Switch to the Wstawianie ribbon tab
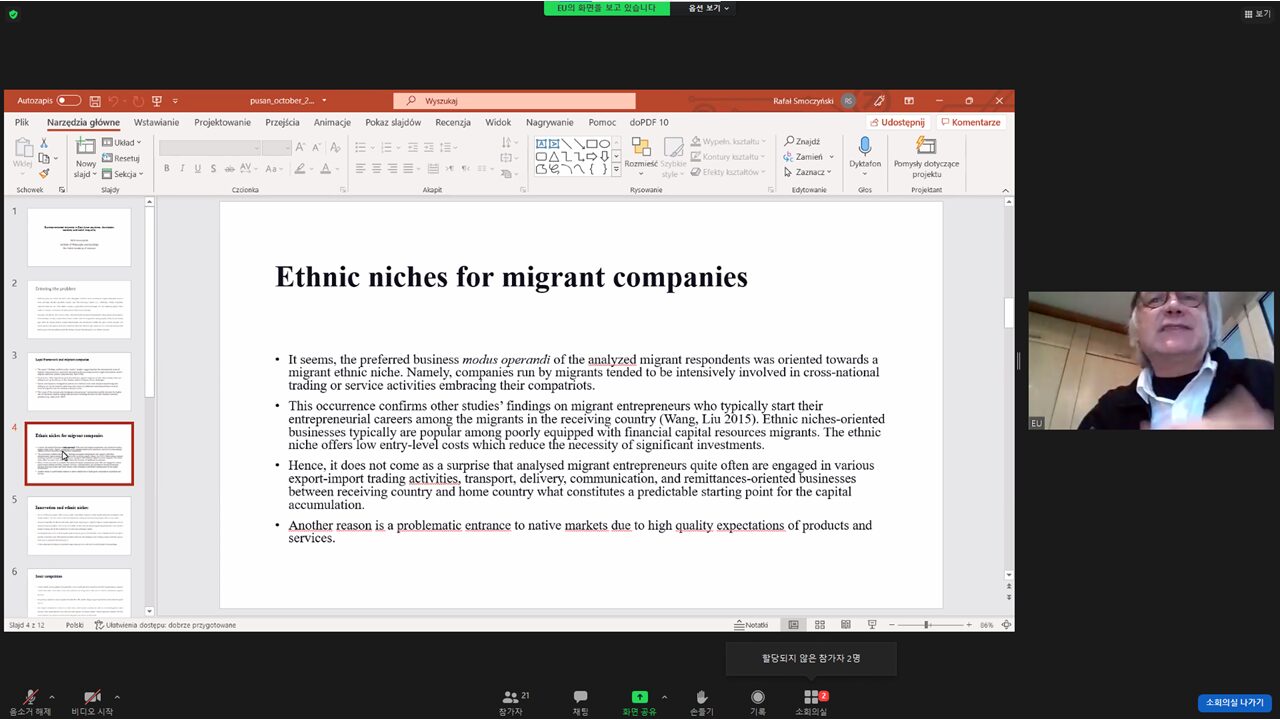 [x=156, y=122]
